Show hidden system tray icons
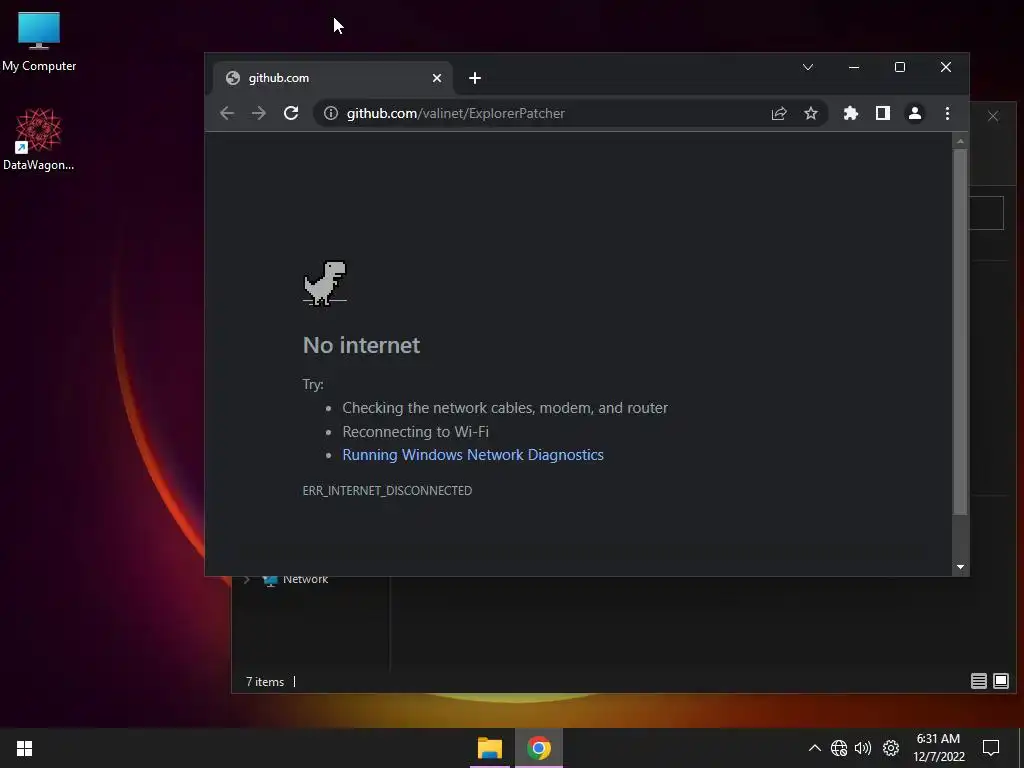This screenshot has width=1024, height=768. (814, 748)
